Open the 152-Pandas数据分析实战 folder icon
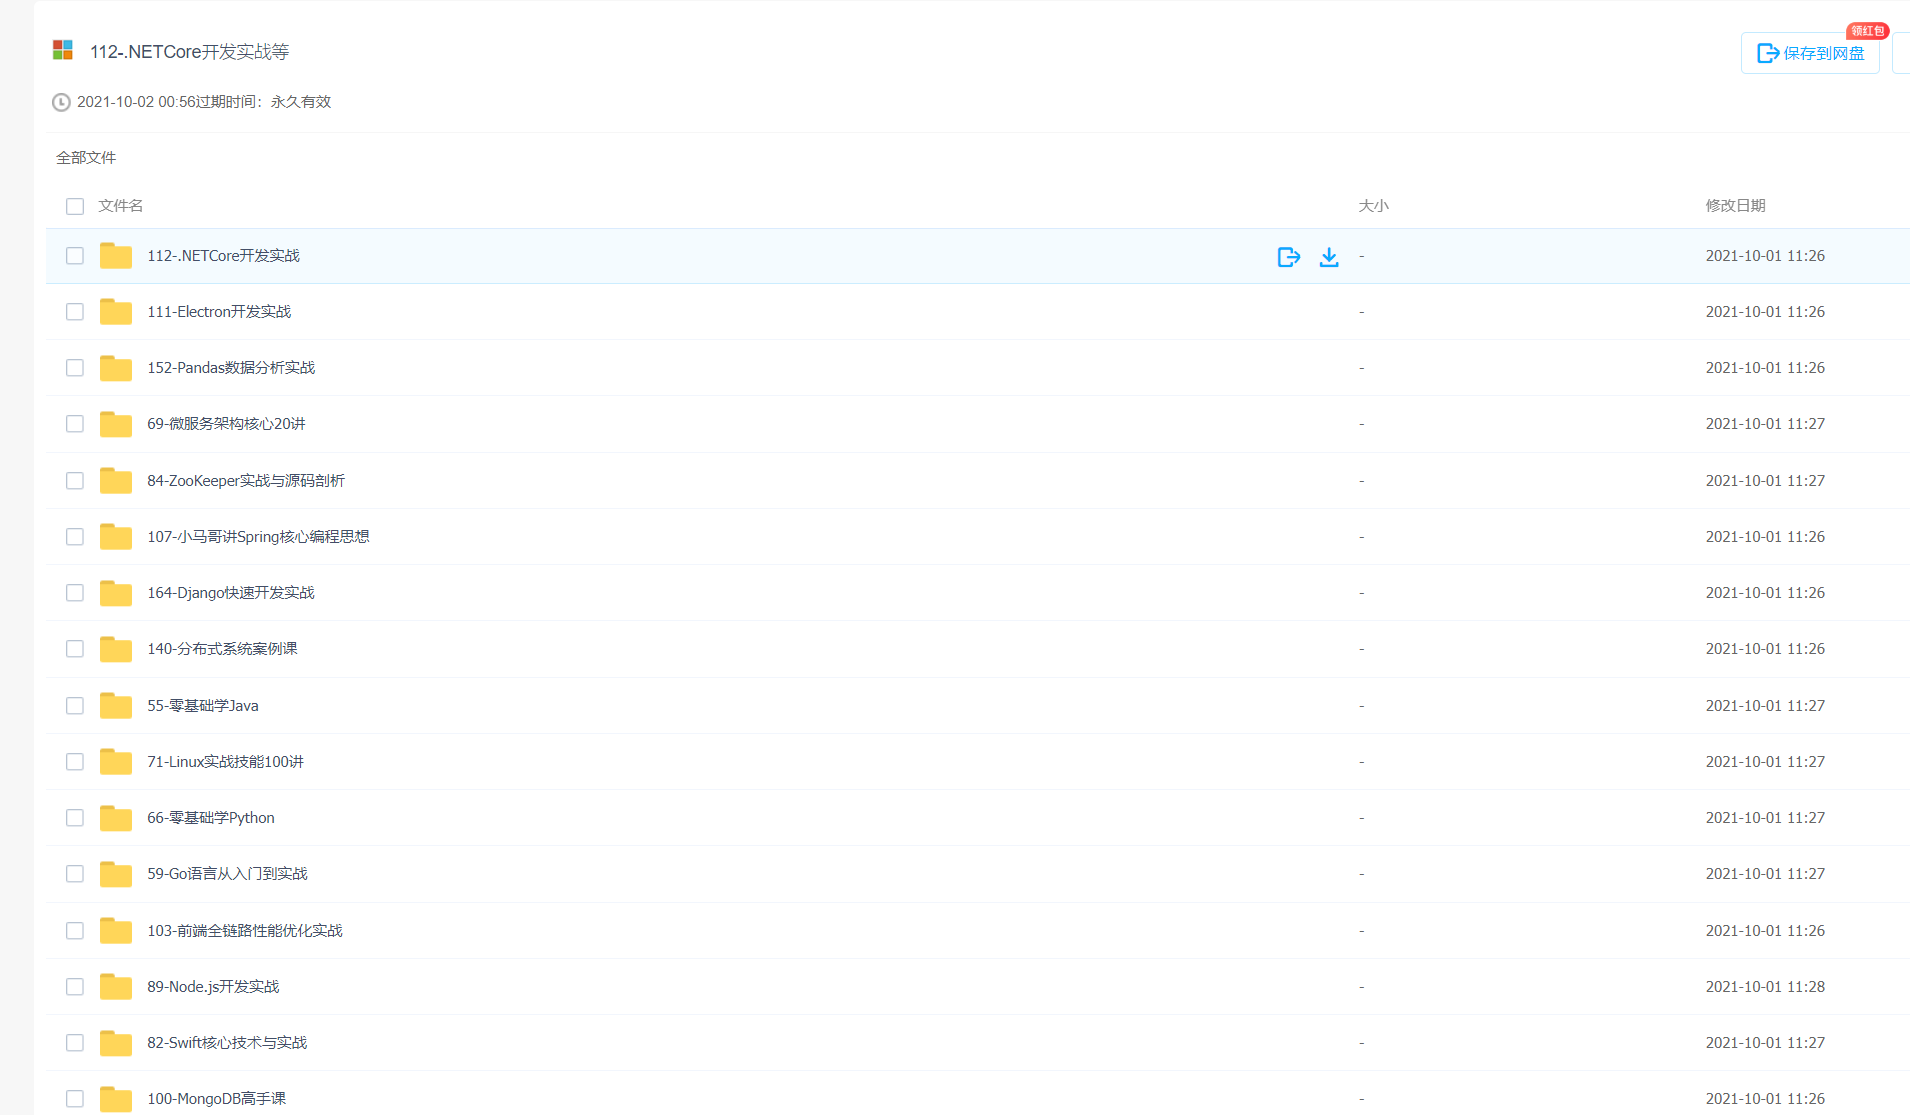This screenshot has height=1115, width=1910. point(116,368)
